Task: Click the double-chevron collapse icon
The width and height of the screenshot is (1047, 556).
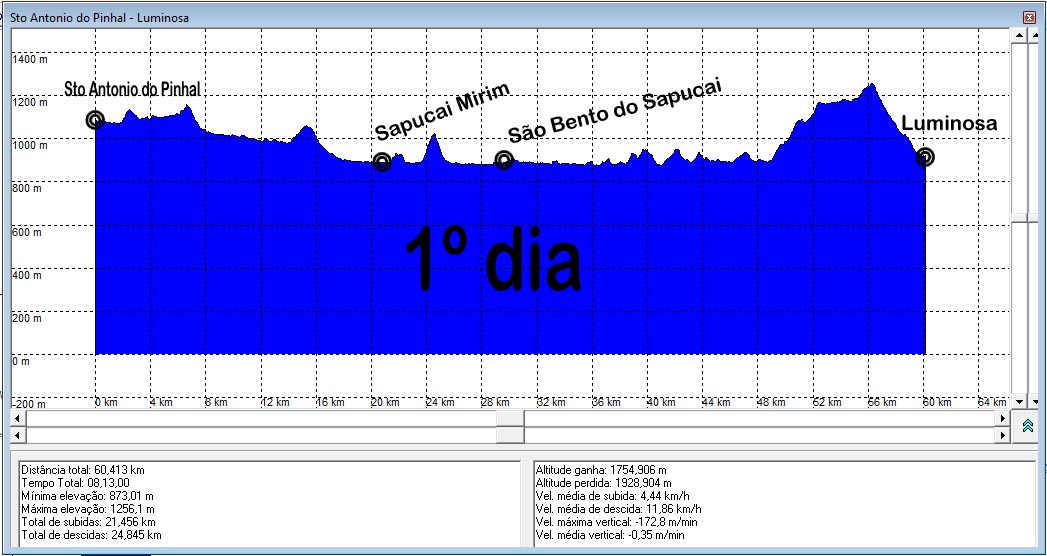Action: point(1028,426)
